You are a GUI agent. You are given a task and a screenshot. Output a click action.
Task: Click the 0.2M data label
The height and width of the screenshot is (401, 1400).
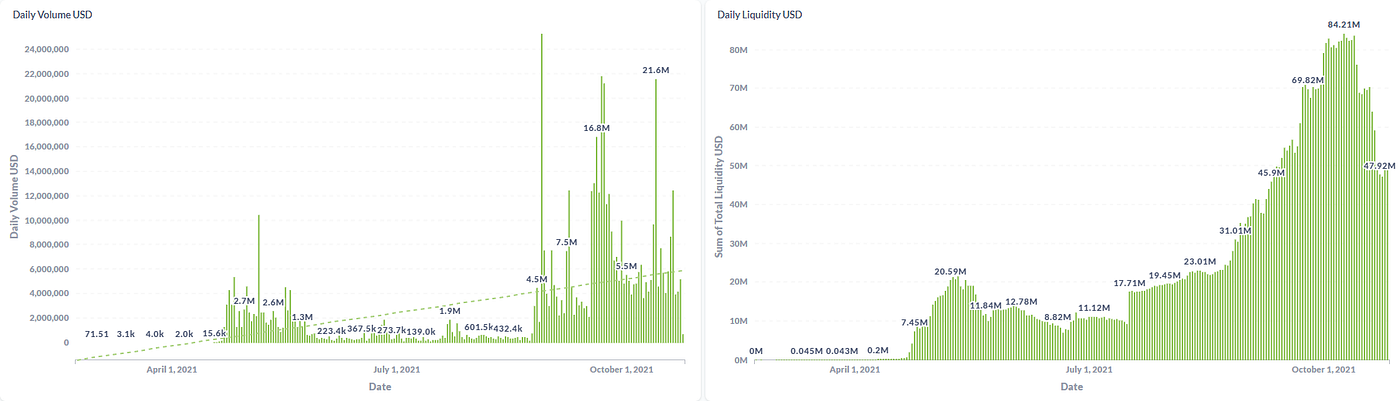point(878,350)
